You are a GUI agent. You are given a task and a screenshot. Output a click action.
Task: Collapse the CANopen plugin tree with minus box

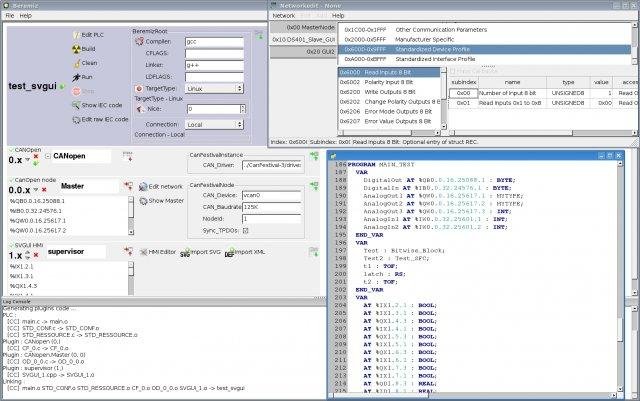(x=48, y=156)
